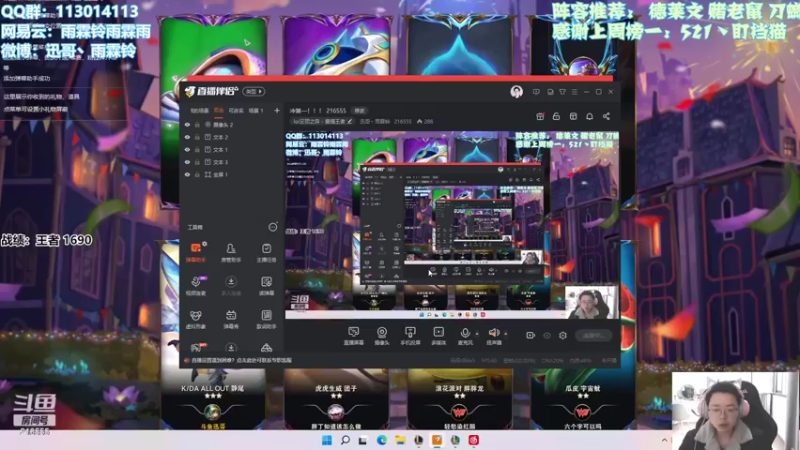Open the 房管助手 tool
The height and width of the screenshot is (450, 800).
[231, 253]
